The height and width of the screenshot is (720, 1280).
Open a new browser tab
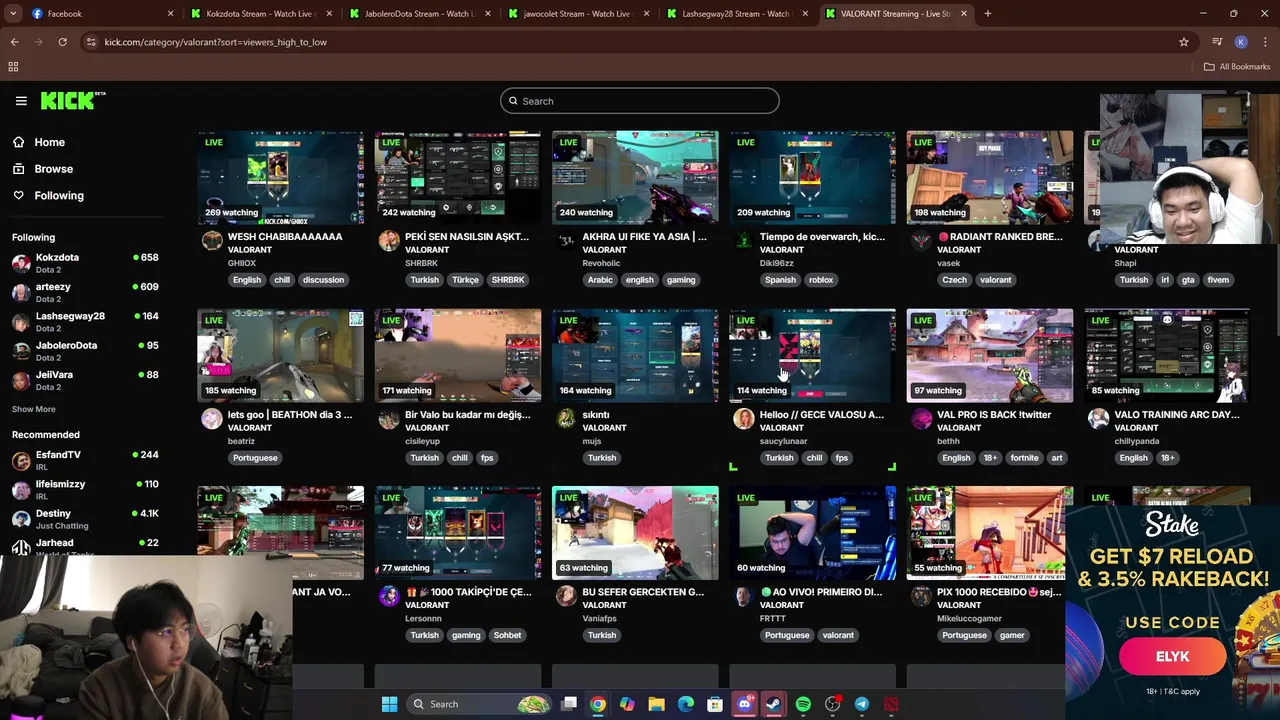pos(988,14)
